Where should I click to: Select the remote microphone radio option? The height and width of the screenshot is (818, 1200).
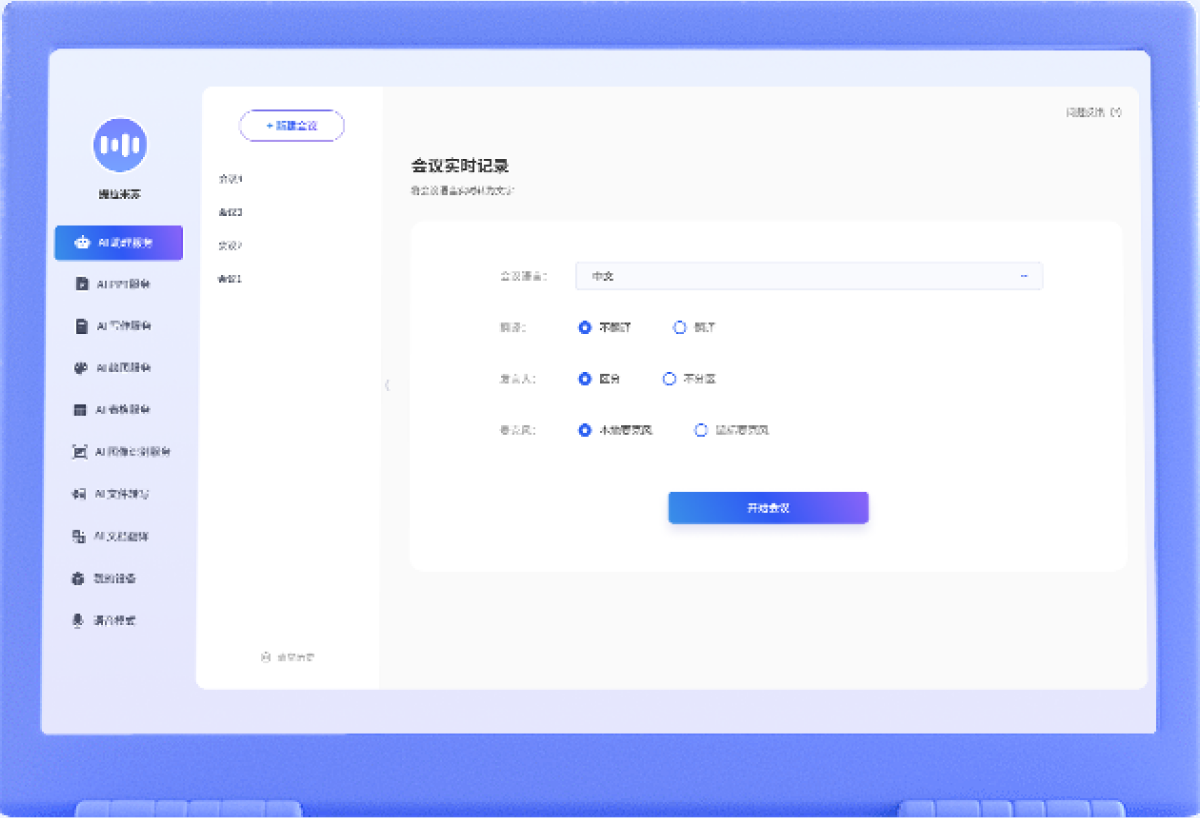pos(732,430)
